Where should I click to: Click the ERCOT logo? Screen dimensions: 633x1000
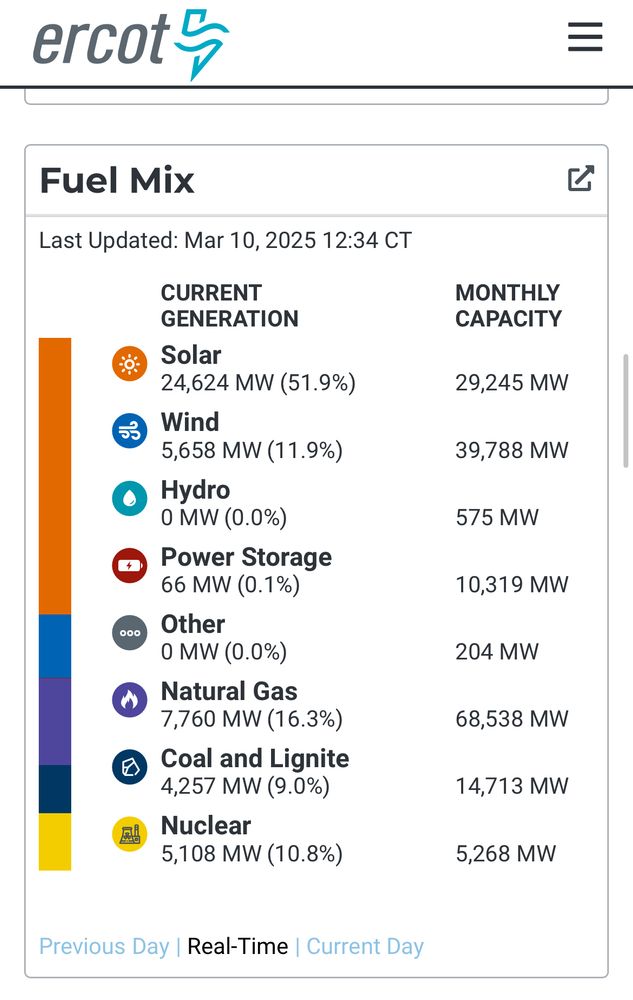point(131,43)
